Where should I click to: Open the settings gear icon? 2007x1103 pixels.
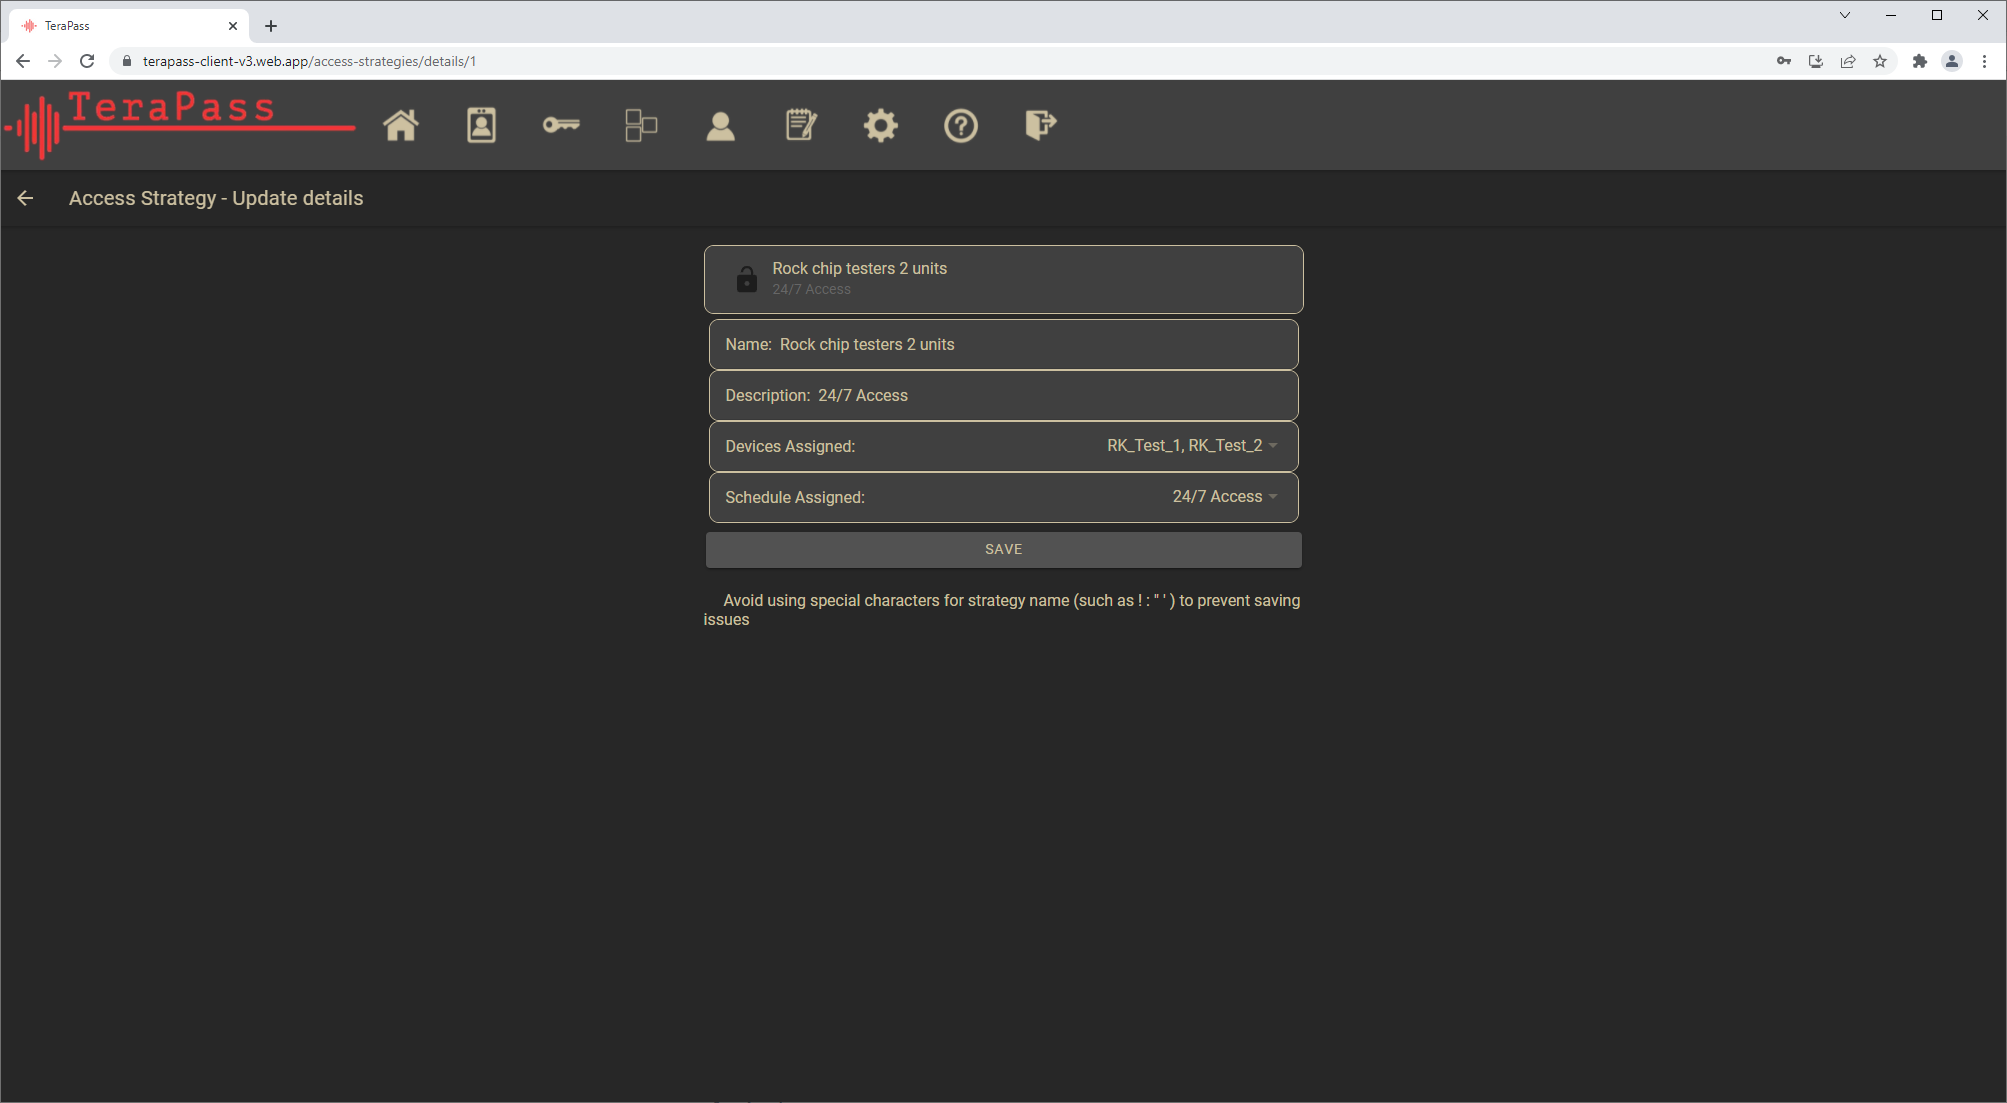(x=881, y=126)
